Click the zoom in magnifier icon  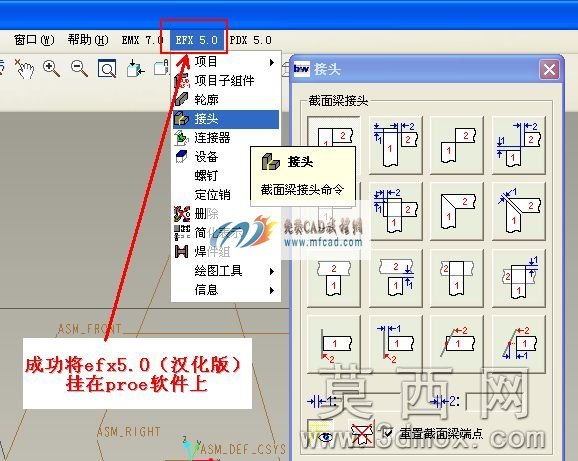[x=51, y=69]
